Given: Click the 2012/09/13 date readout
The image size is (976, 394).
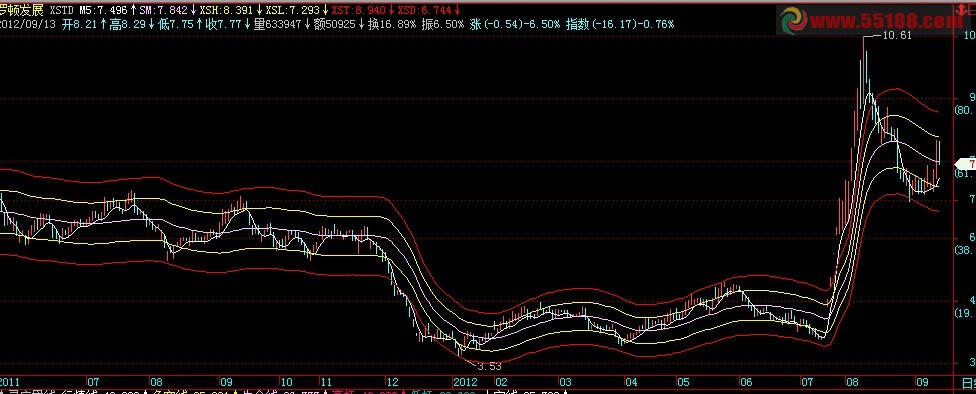Looking at the screenshot, I should click(x=27, y=24).
